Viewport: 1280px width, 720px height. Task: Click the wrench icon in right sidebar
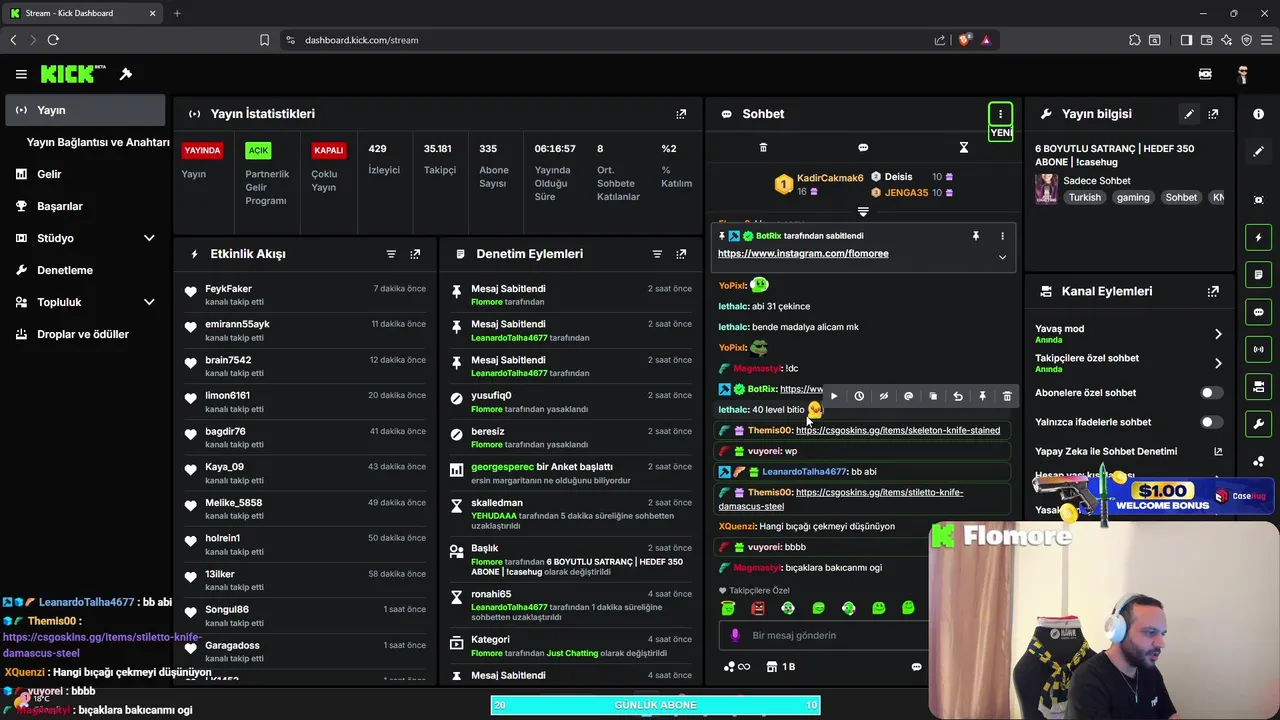point(1259,424)
